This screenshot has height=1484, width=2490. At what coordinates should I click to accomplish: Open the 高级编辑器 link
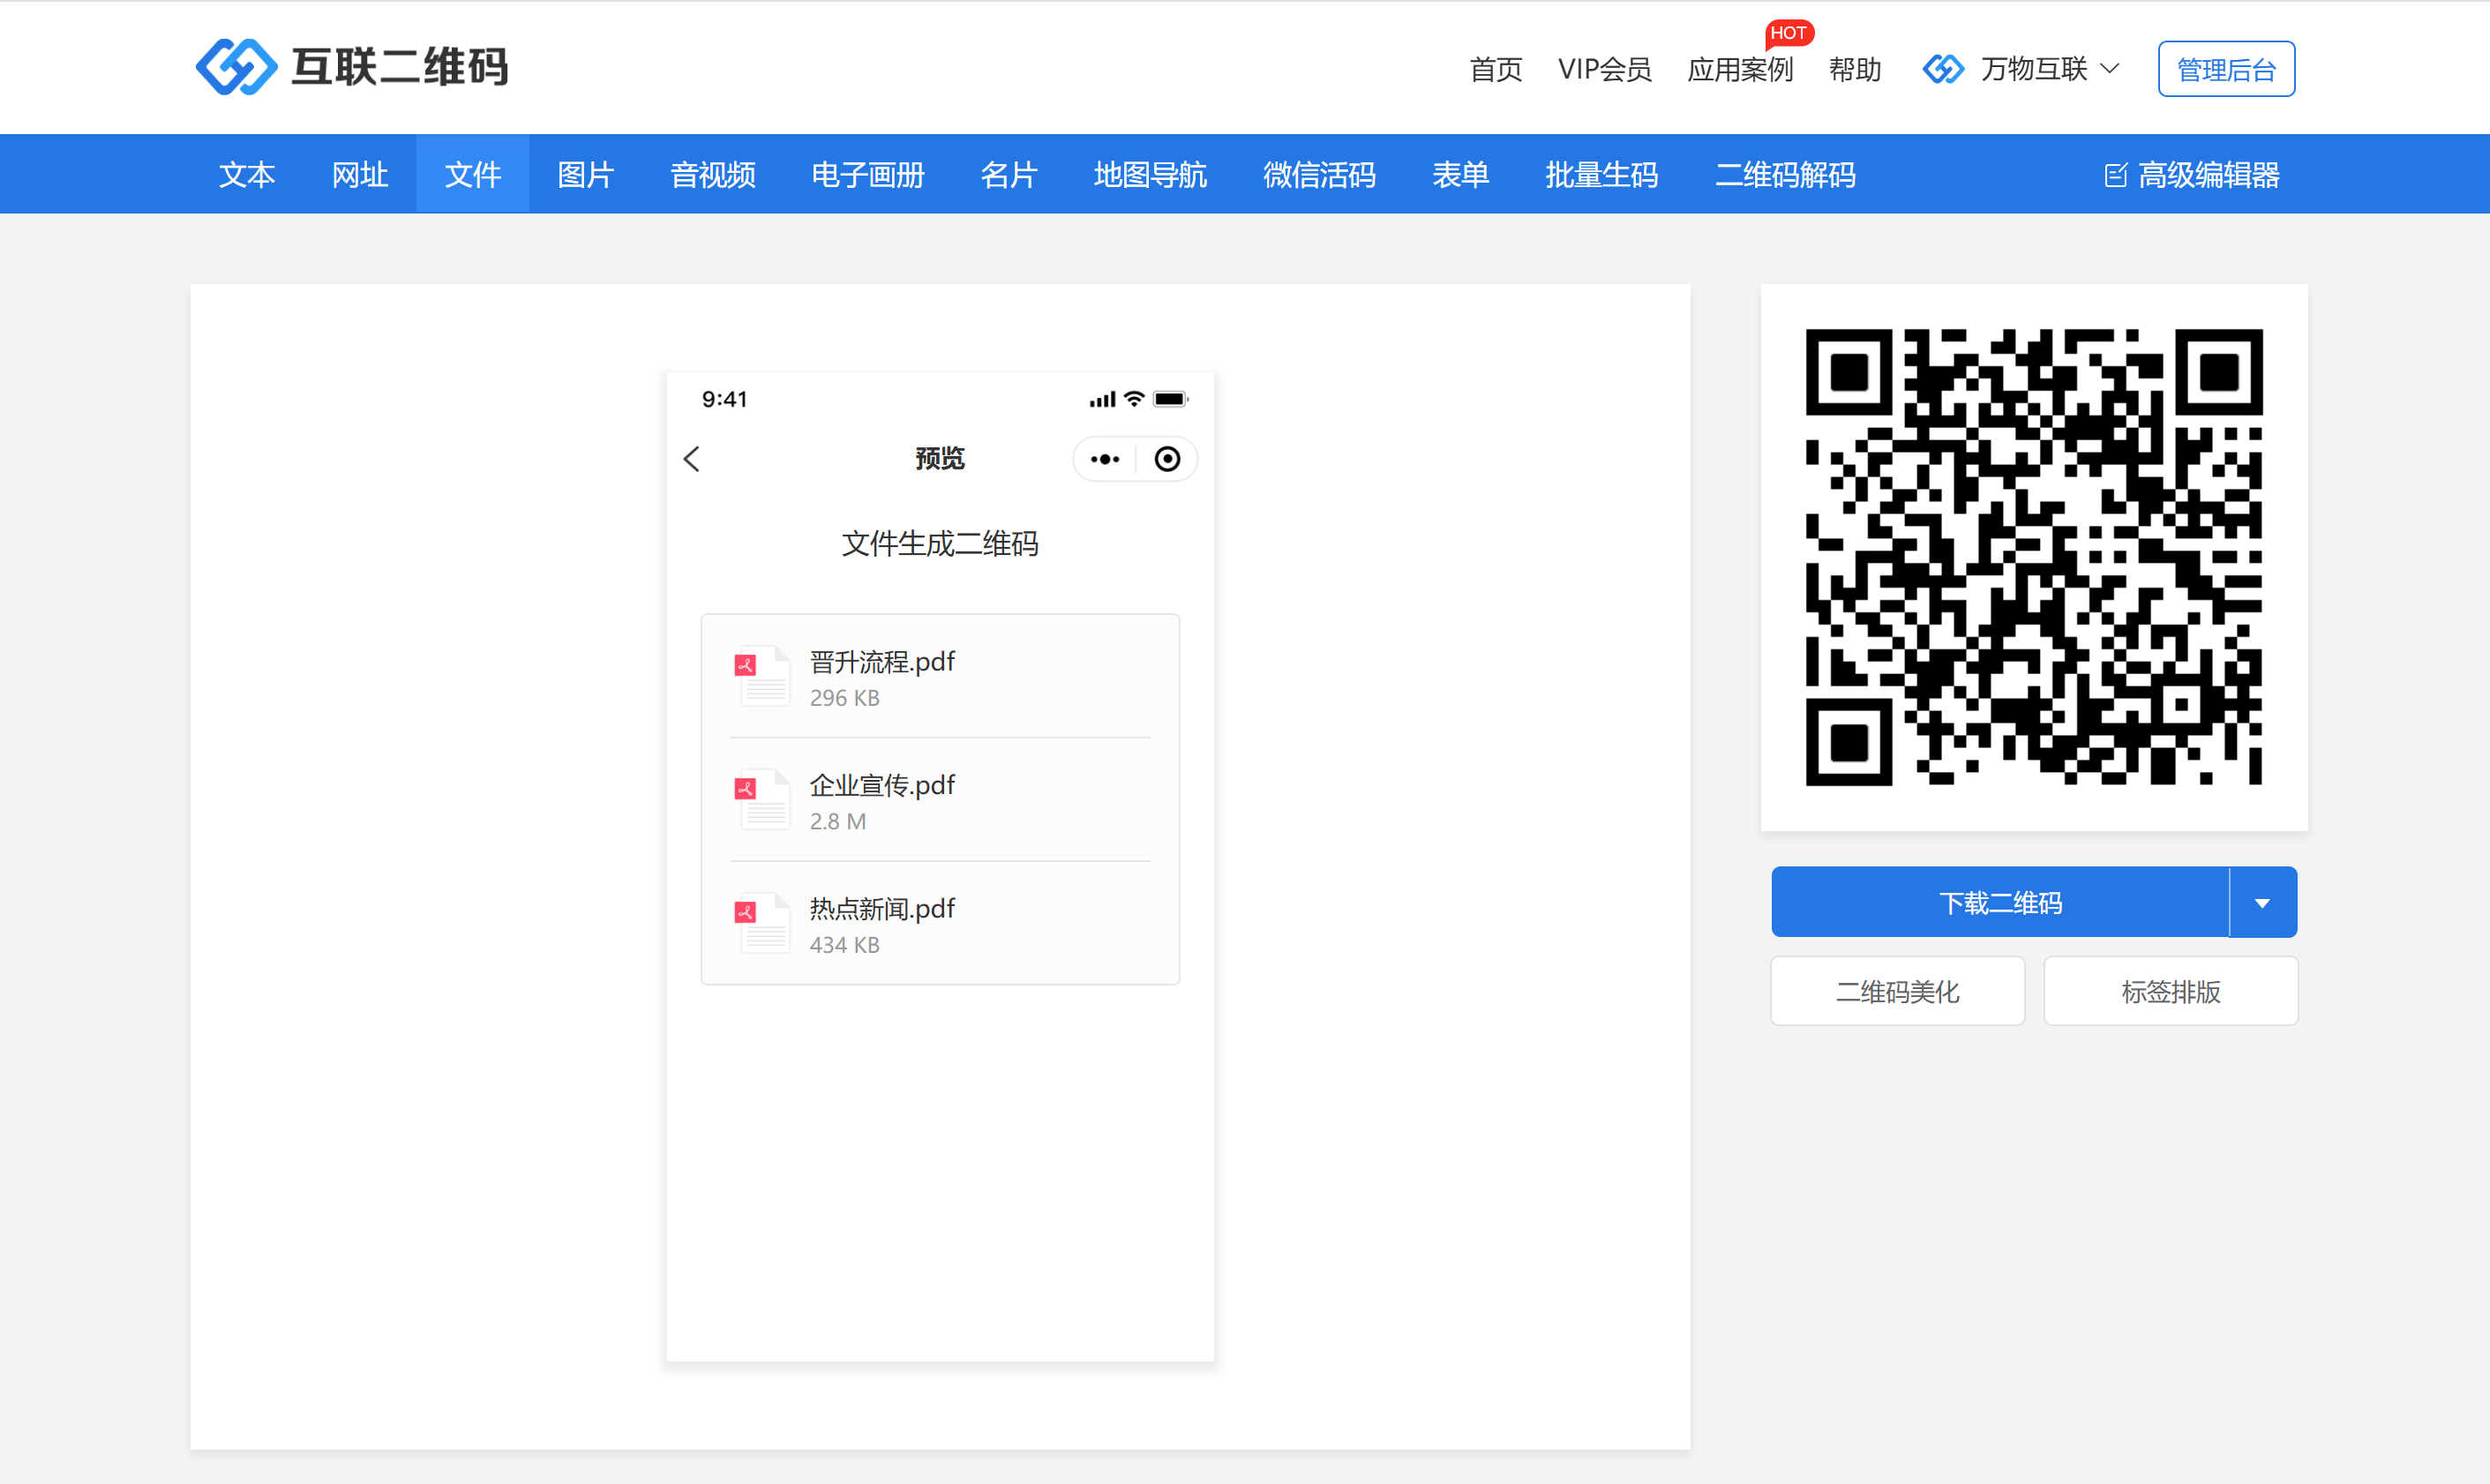point(2192,175)
